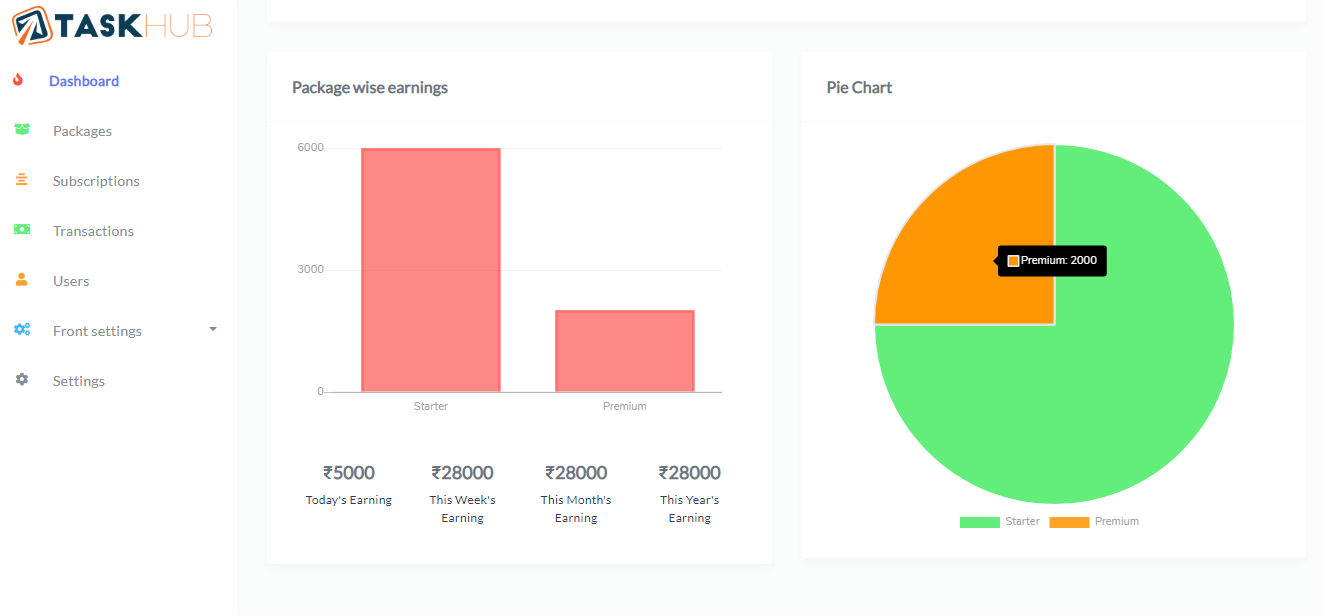Image resolution: width=1325 pixels, height=615 pixels.
Task: Open the Users page link
Action: click(70, 281)
